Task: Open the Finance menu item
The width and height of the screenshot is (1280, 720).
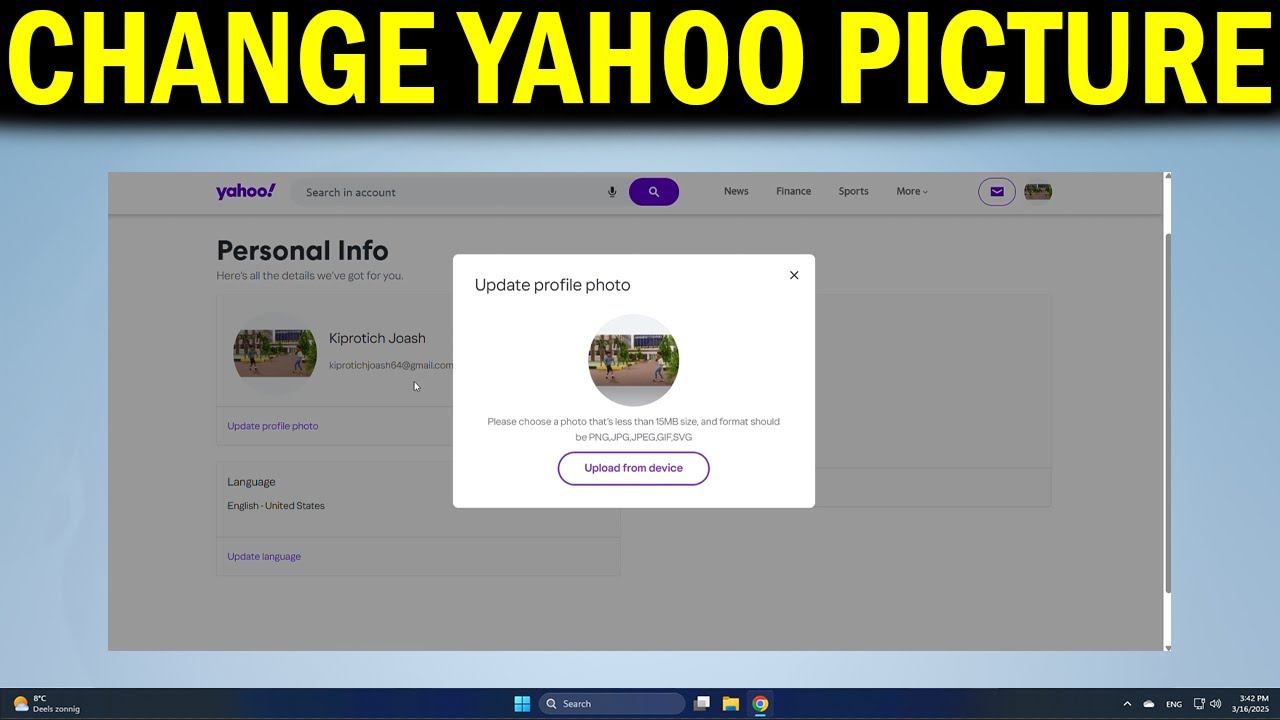Action: pos(794,191)
